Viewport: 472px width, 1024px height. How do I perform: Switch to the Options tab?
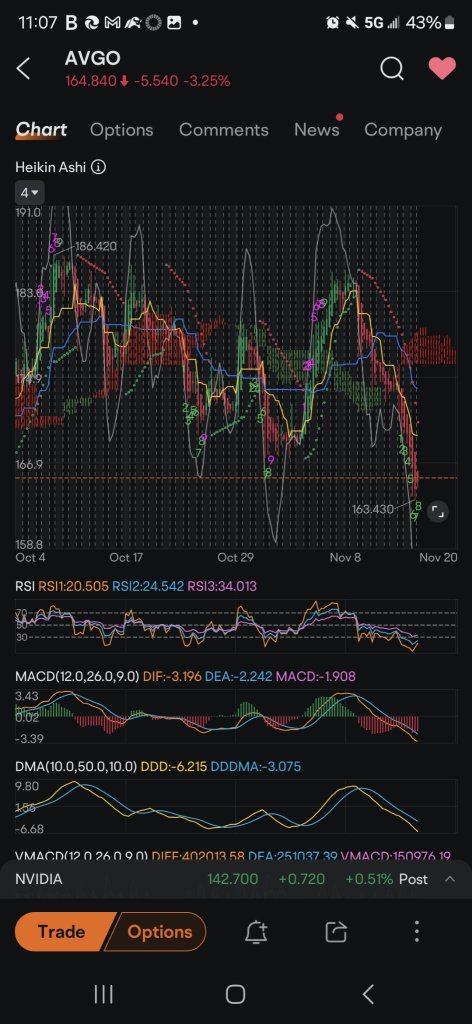121,130
